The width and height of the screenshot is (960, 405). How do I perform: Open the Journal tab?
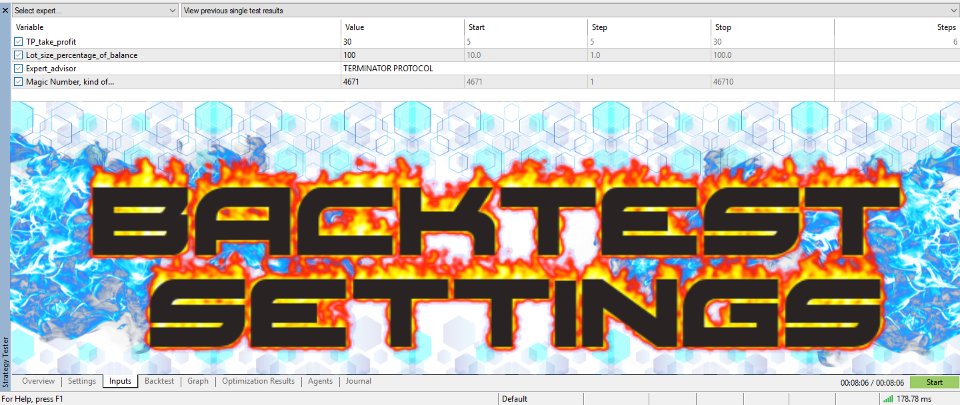point(358,381)
